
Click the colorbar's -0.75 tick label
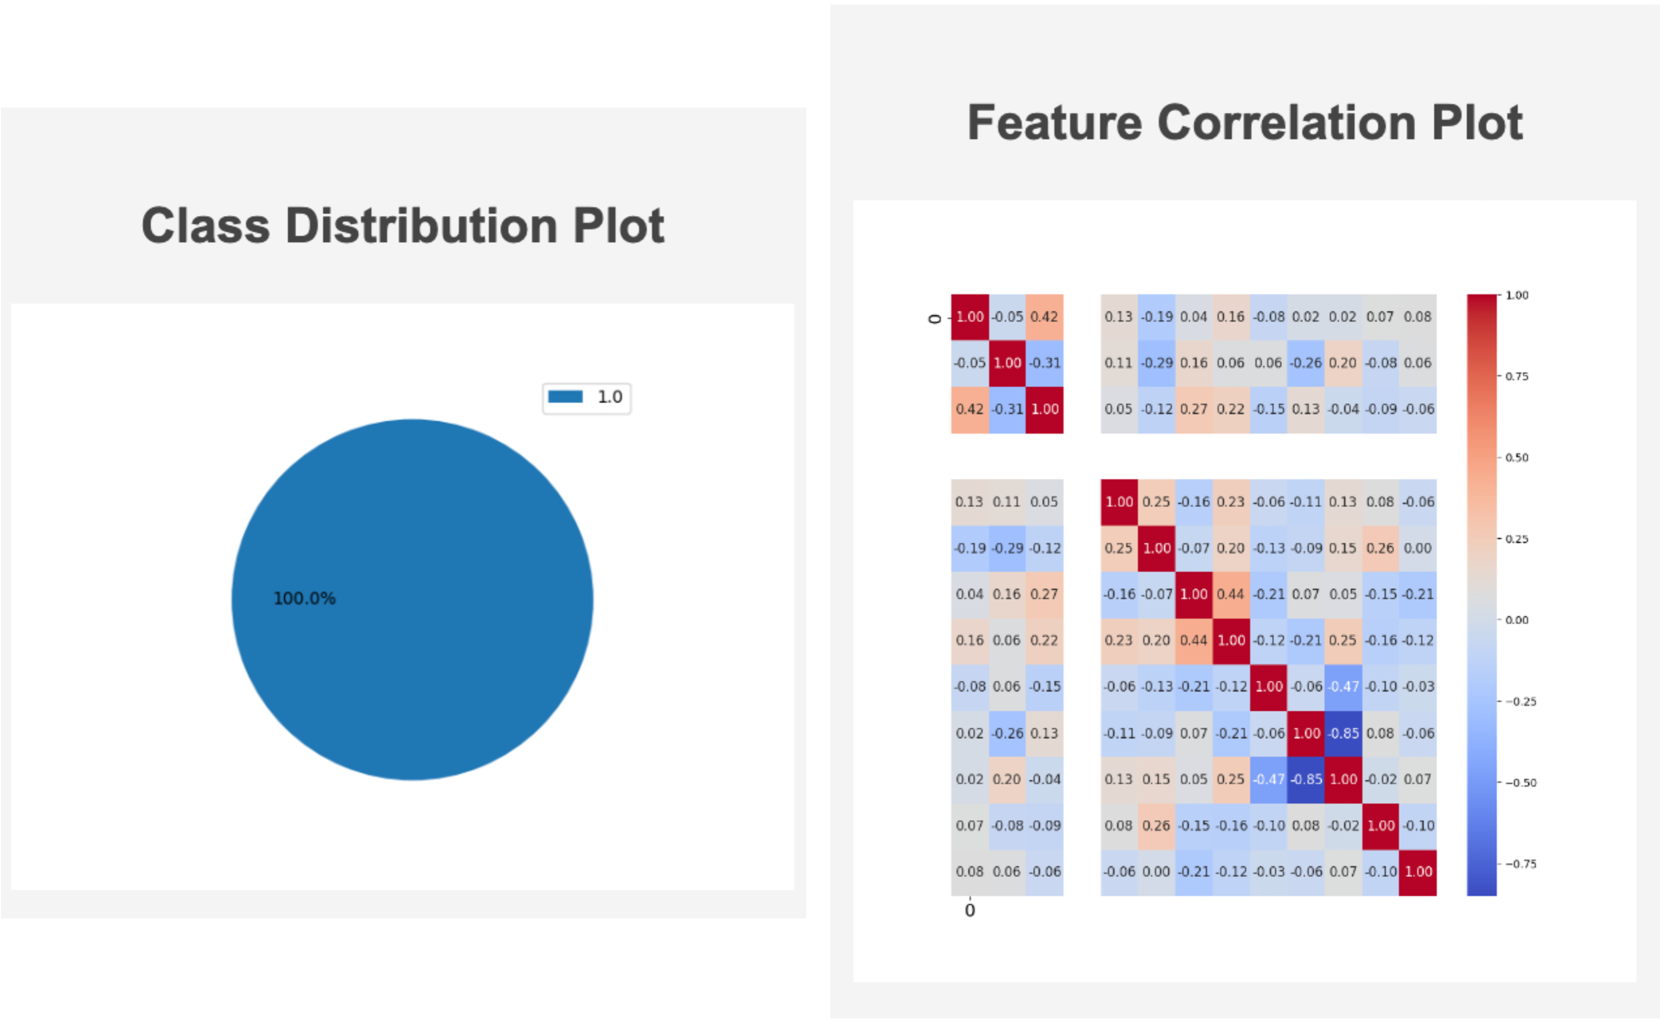[x=1520, y=863]
